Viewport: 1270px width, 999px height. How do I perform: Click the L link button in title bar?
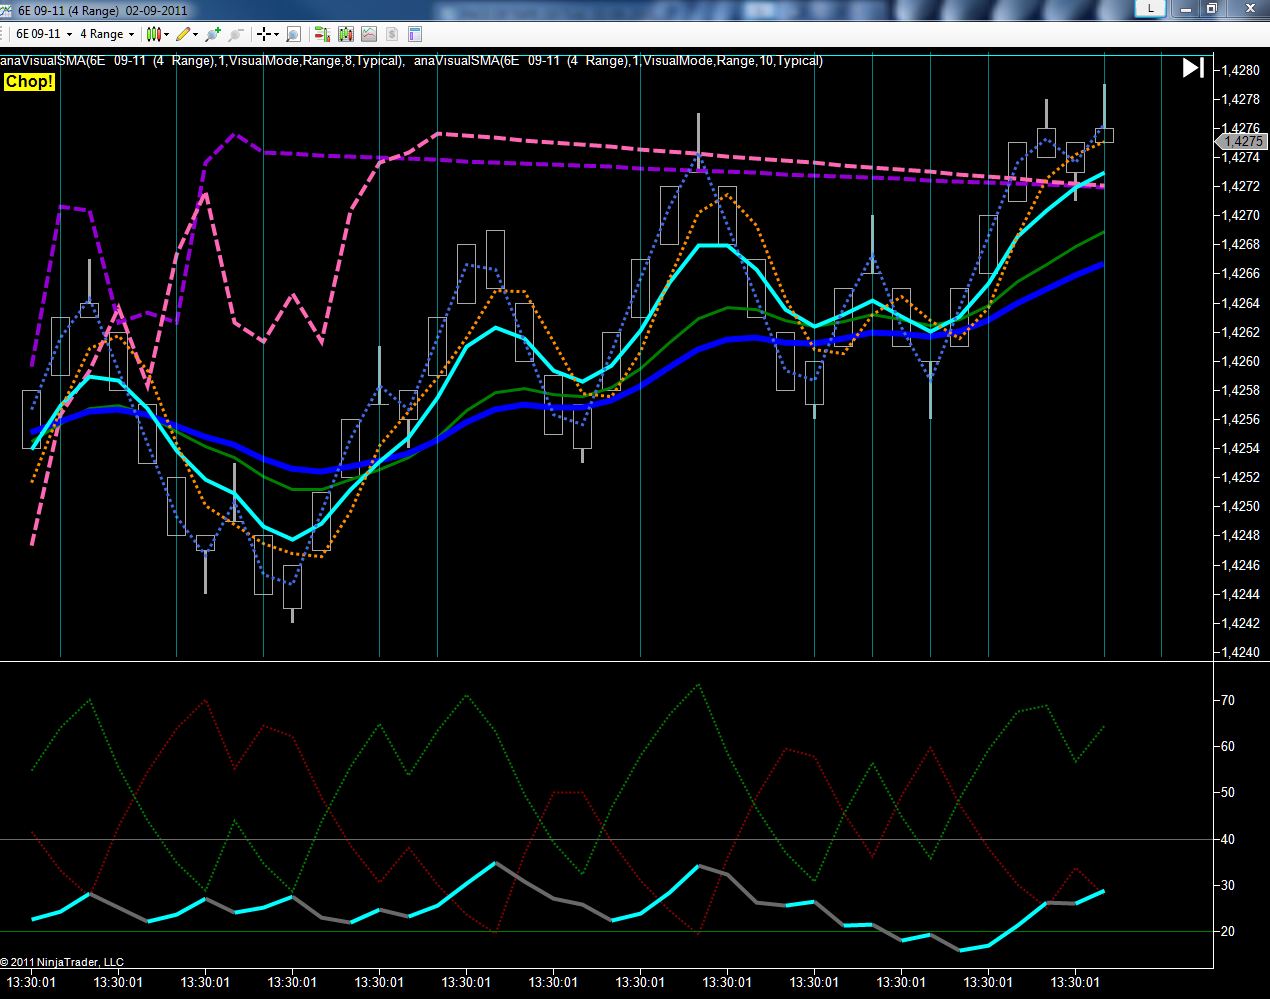[1151, 8]
